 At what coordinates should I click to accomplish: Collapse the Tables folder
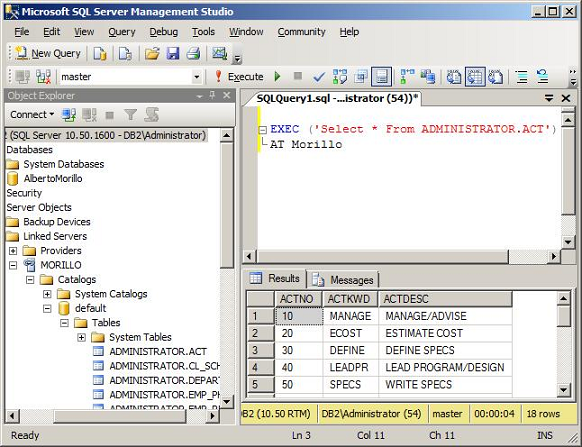[64, 323]
